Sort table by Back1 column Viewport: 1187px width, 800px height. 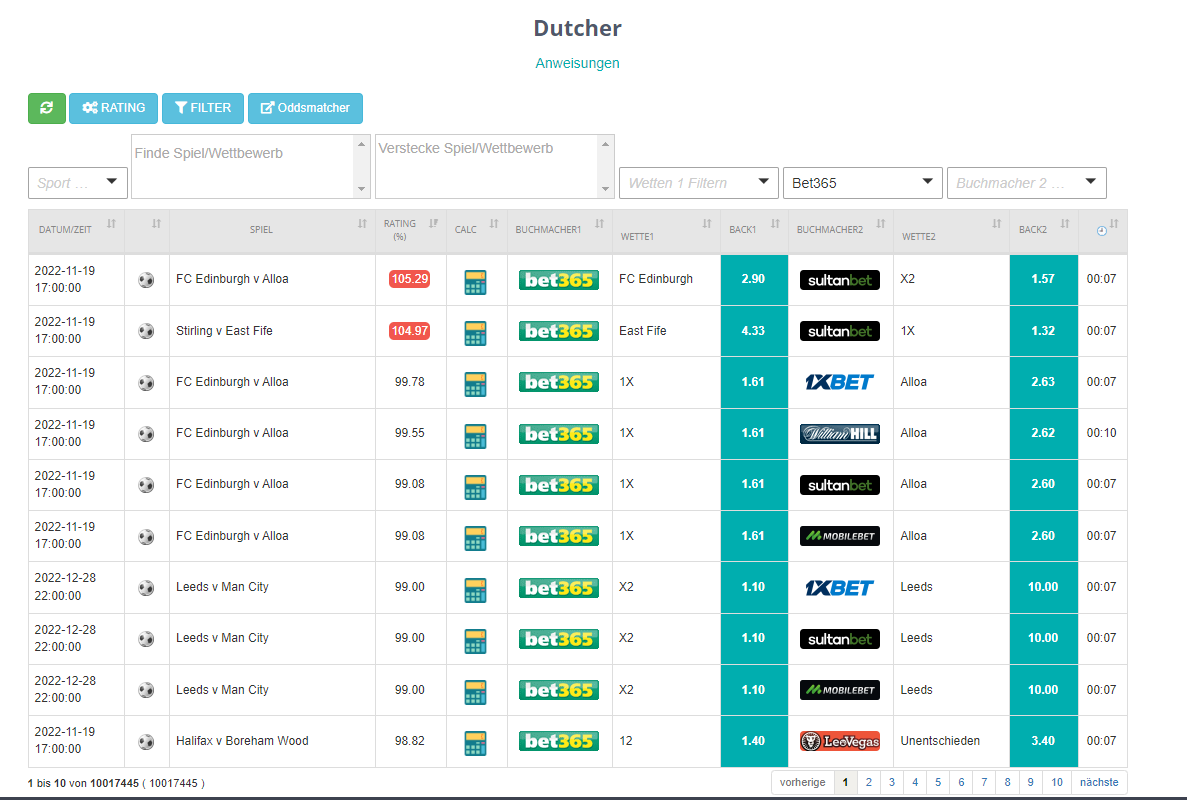pos(754,231)
